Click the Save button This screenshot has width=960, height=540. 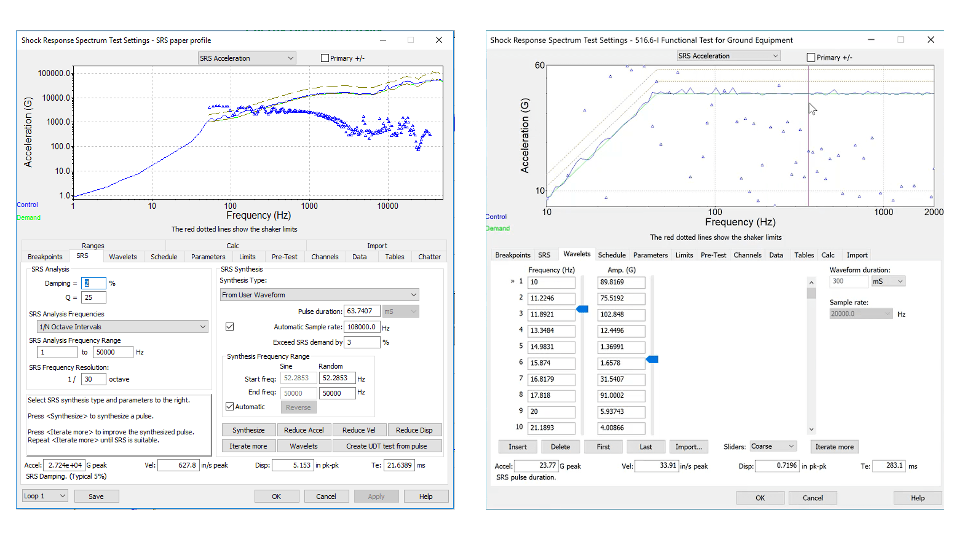pyautogui.click(x=96, y=497)
